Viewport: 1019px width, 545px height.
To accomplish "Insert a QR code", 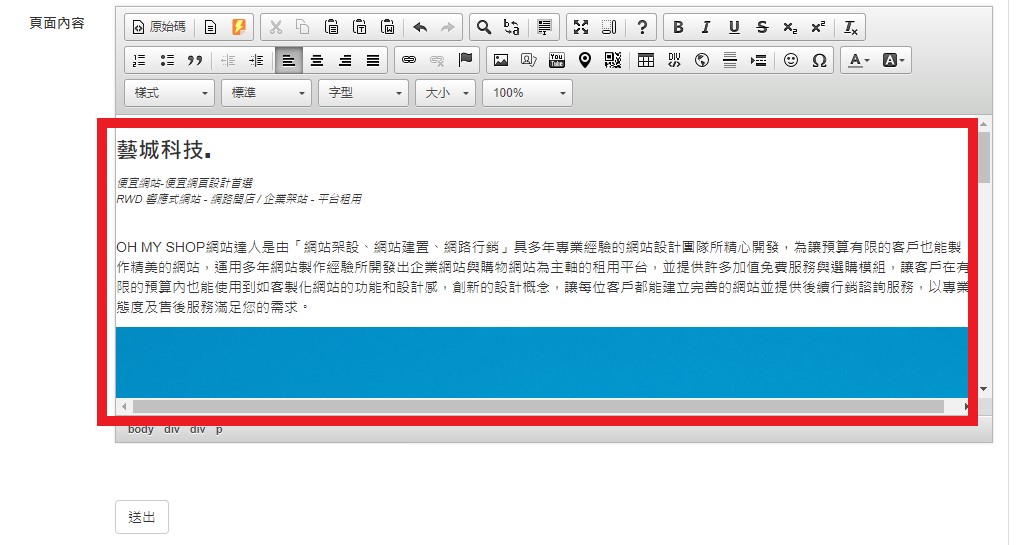I will coord(612,60).
